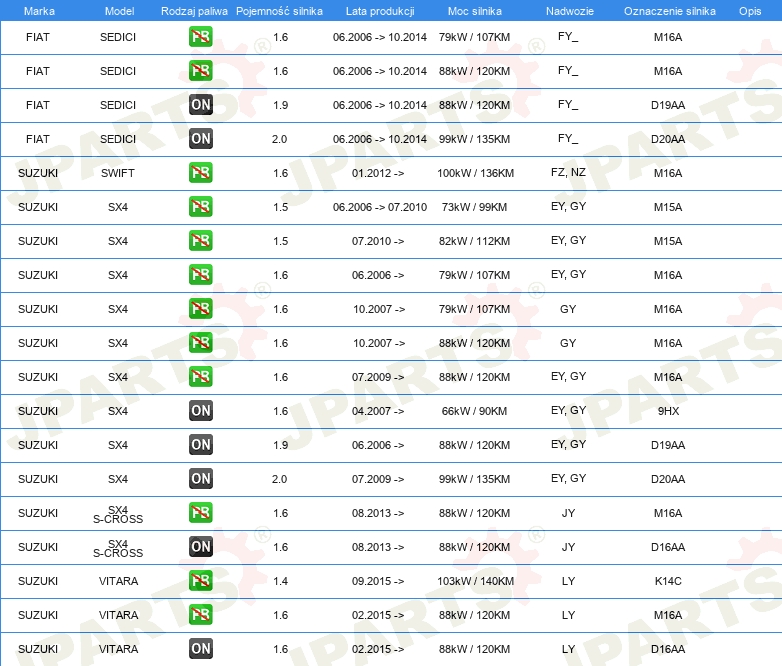The width and height of the screenshot is (782, 666).
Task: Click the petrol icon in SUZUKI SWIFT row
Action: click(x=200, y=173)
